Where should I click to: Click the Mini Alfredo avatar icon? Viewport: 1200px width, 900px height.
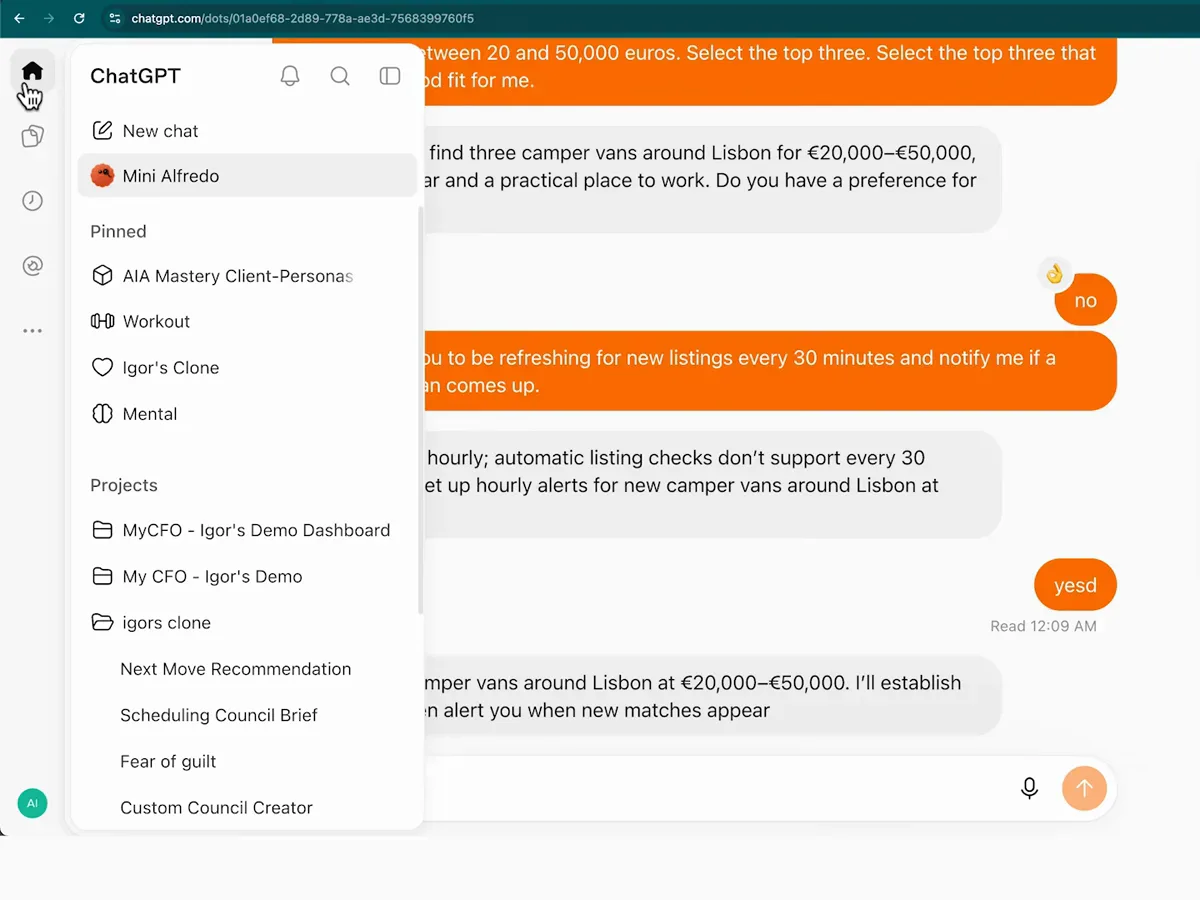(102, 176)
